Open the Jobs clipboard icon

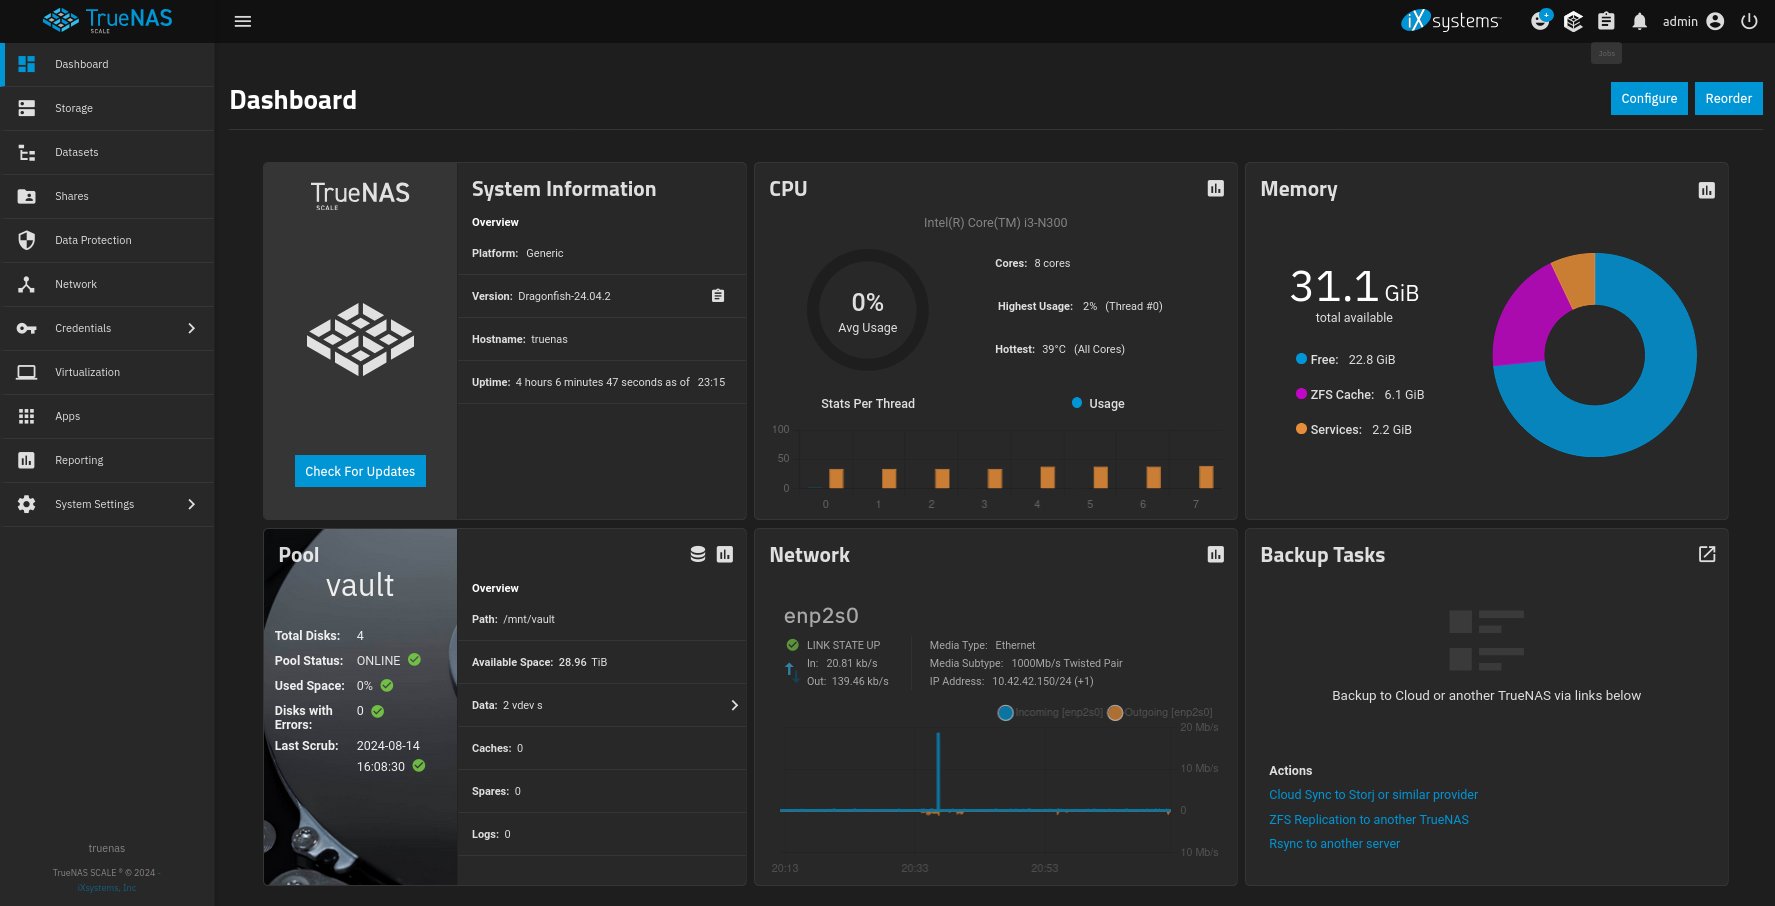click(1606, 21)
